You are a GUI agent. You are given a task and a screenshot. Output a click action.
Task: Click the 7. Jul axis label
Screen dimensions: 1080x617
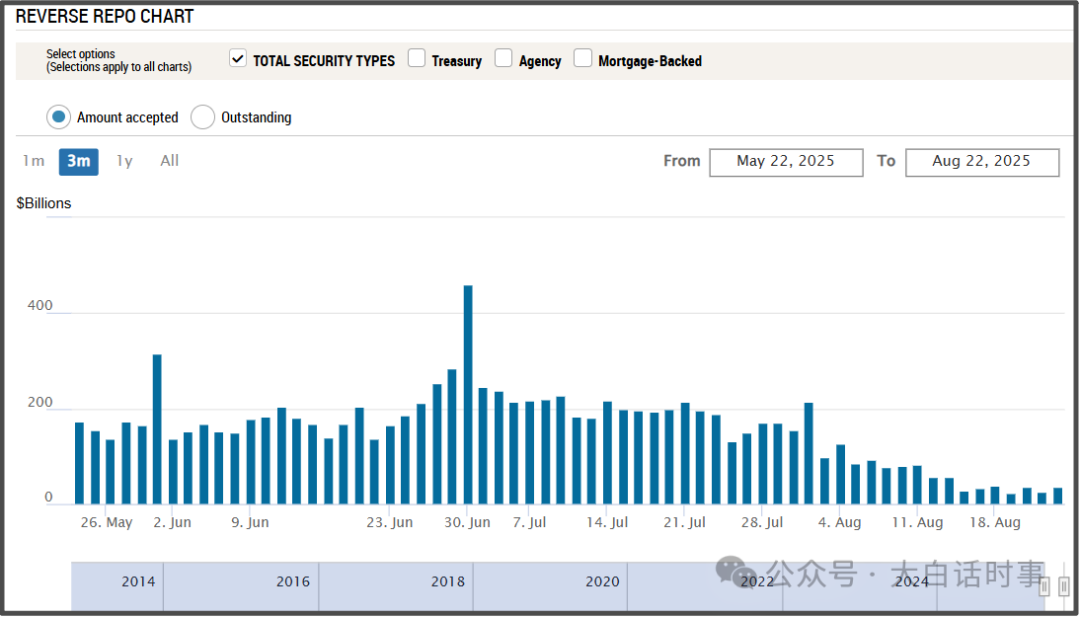(x=529, y=523)
